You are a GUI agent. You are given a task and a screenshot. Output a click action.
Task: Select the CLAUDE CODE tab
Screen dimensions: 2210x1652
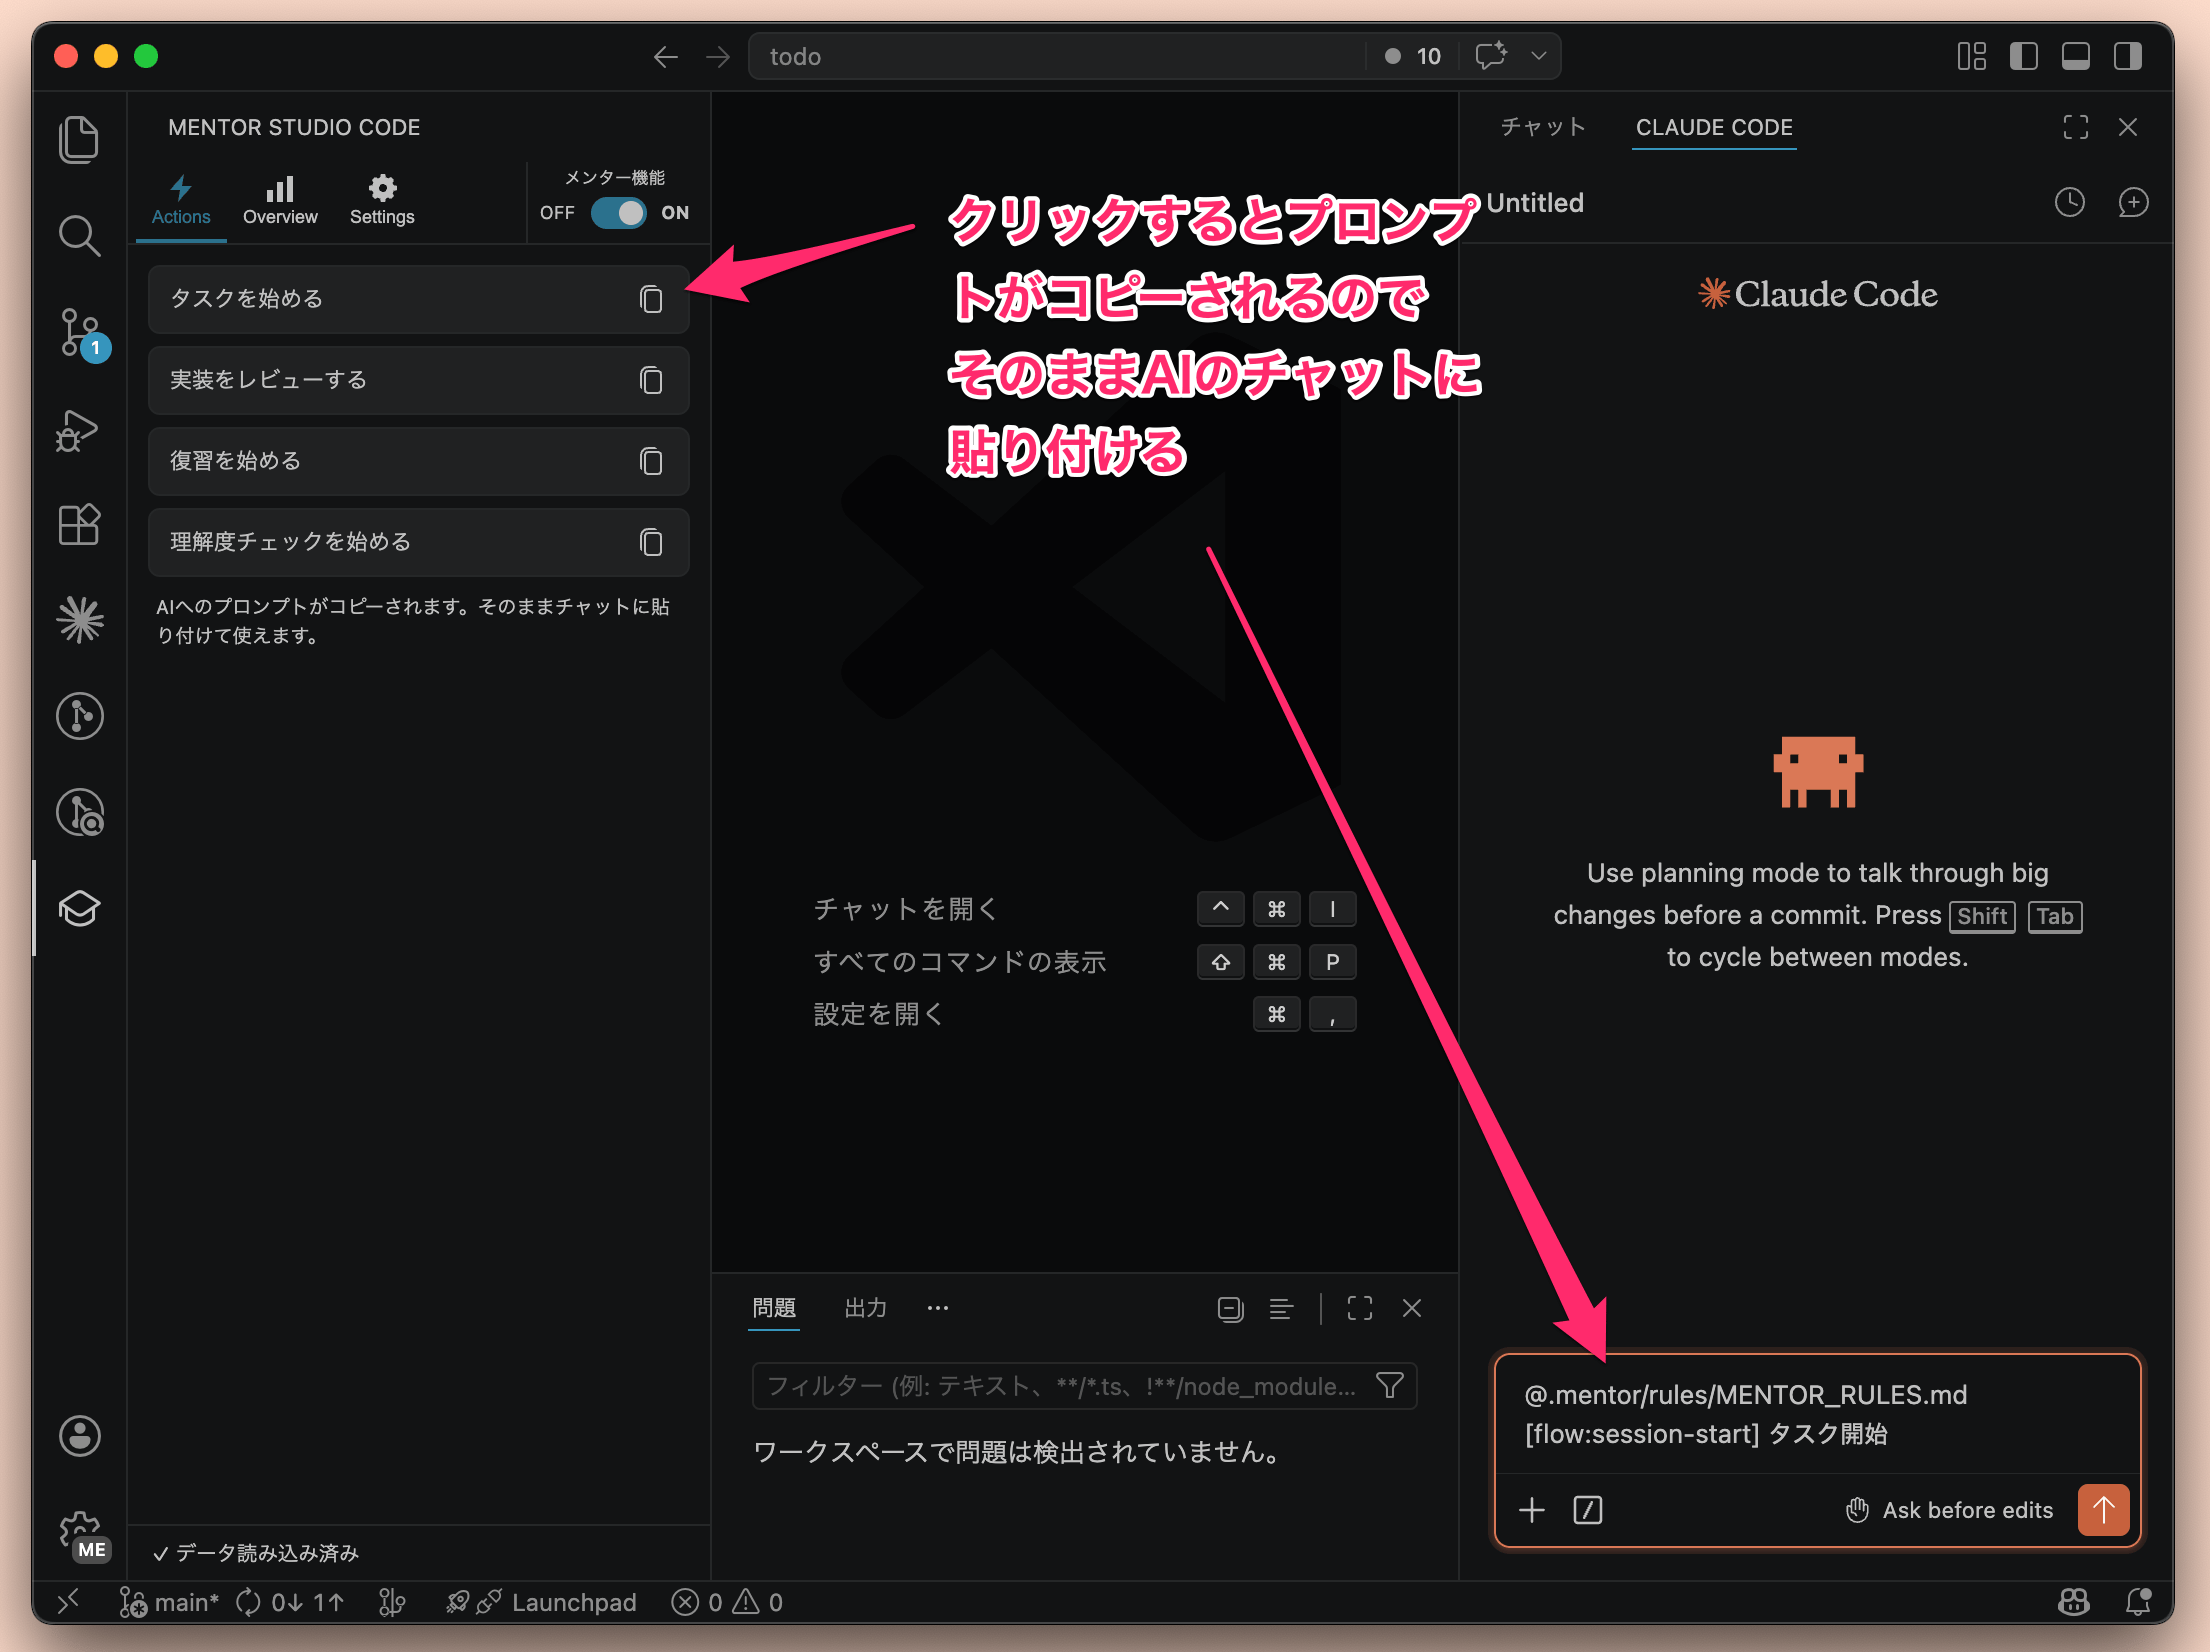point(1714,127)
